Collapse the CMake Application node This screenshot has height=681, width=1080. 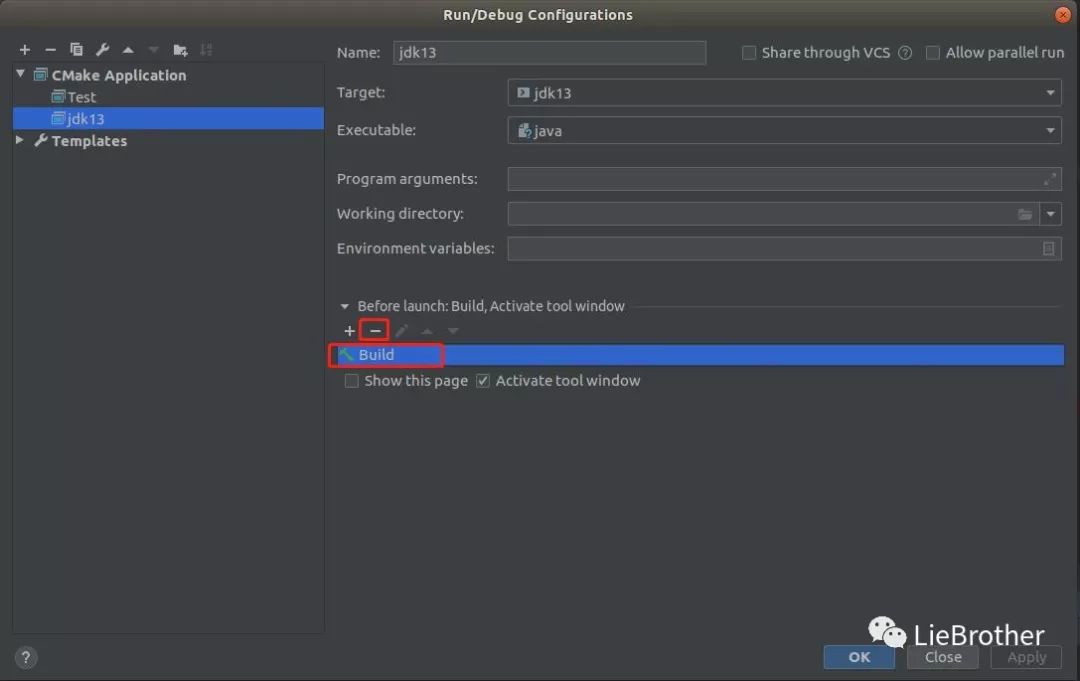21,74
